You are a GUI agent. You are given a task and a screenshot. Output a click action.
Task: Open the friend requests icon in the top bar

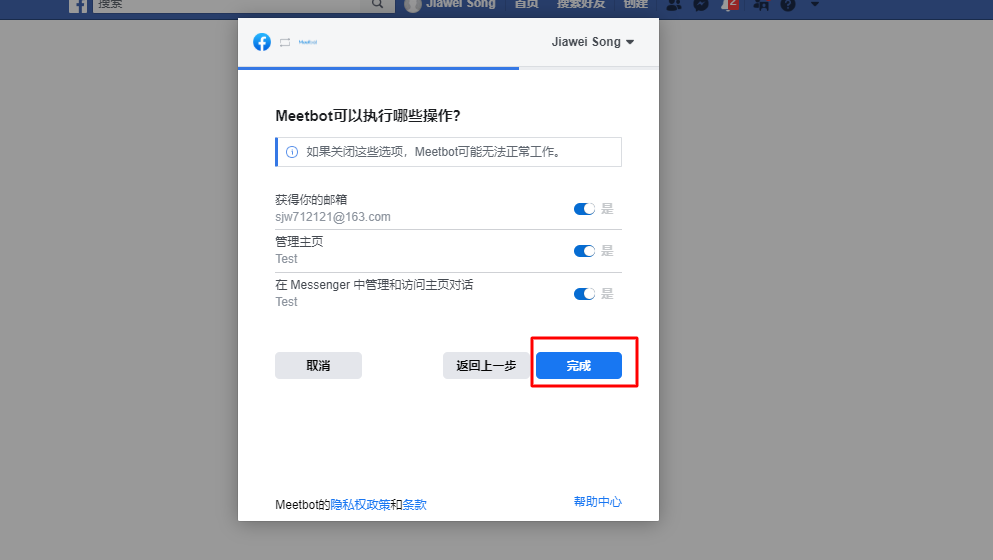coord(674,4)
